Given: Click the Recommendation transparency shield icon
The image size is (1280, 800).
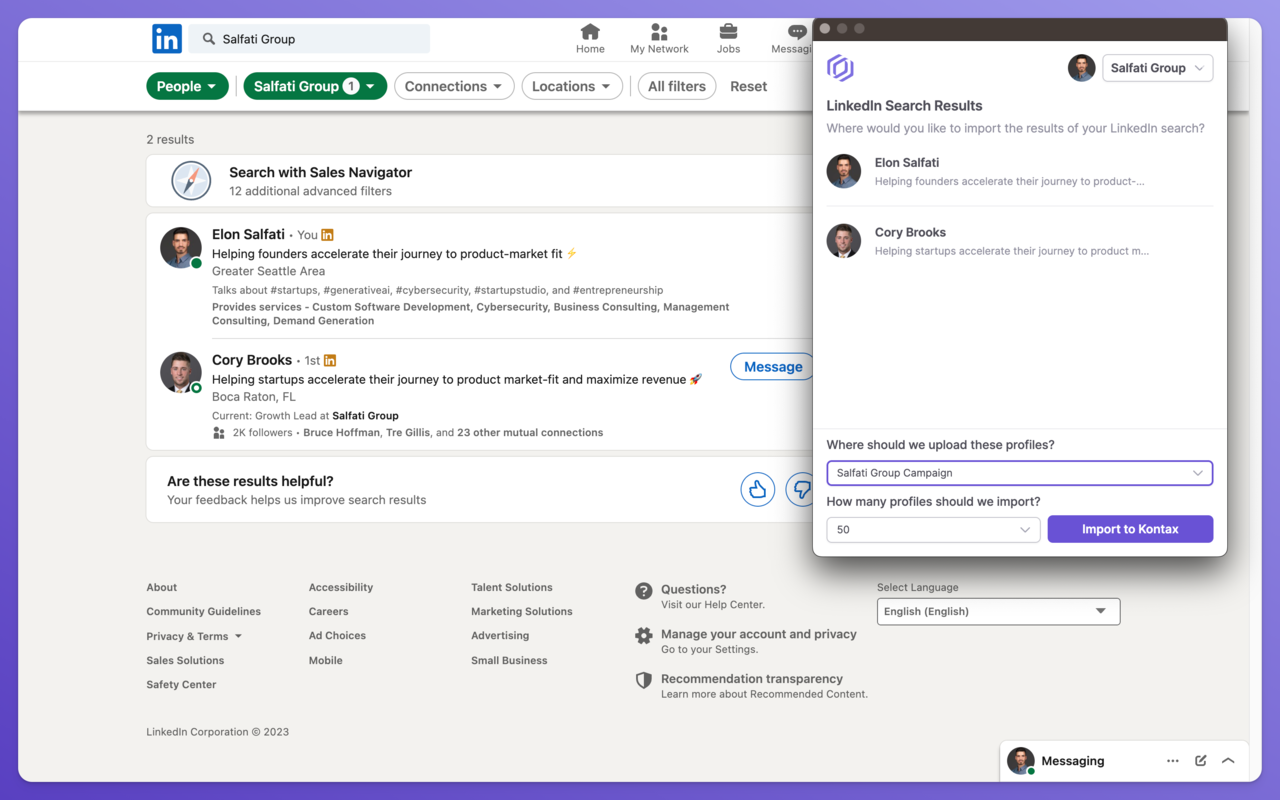Looking at the screenshot, I should pyautogui.click(x=644, y=680).
